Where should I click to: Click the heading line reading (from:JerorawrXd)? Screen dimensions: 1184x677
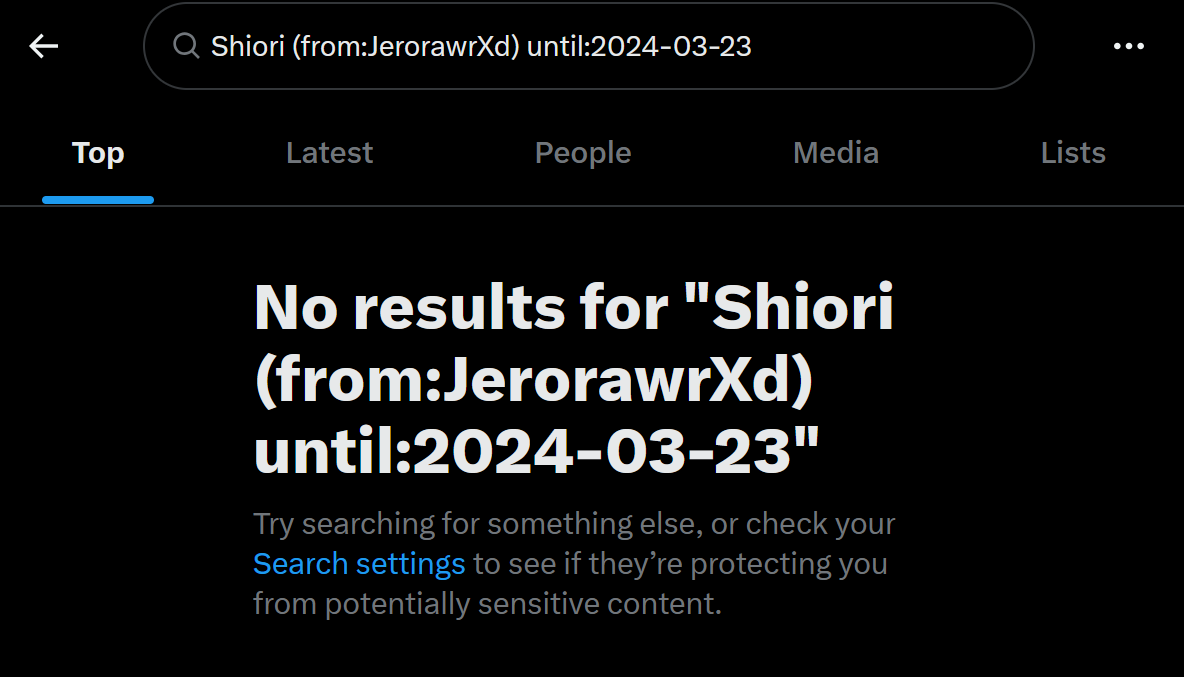tap(533, 380)
